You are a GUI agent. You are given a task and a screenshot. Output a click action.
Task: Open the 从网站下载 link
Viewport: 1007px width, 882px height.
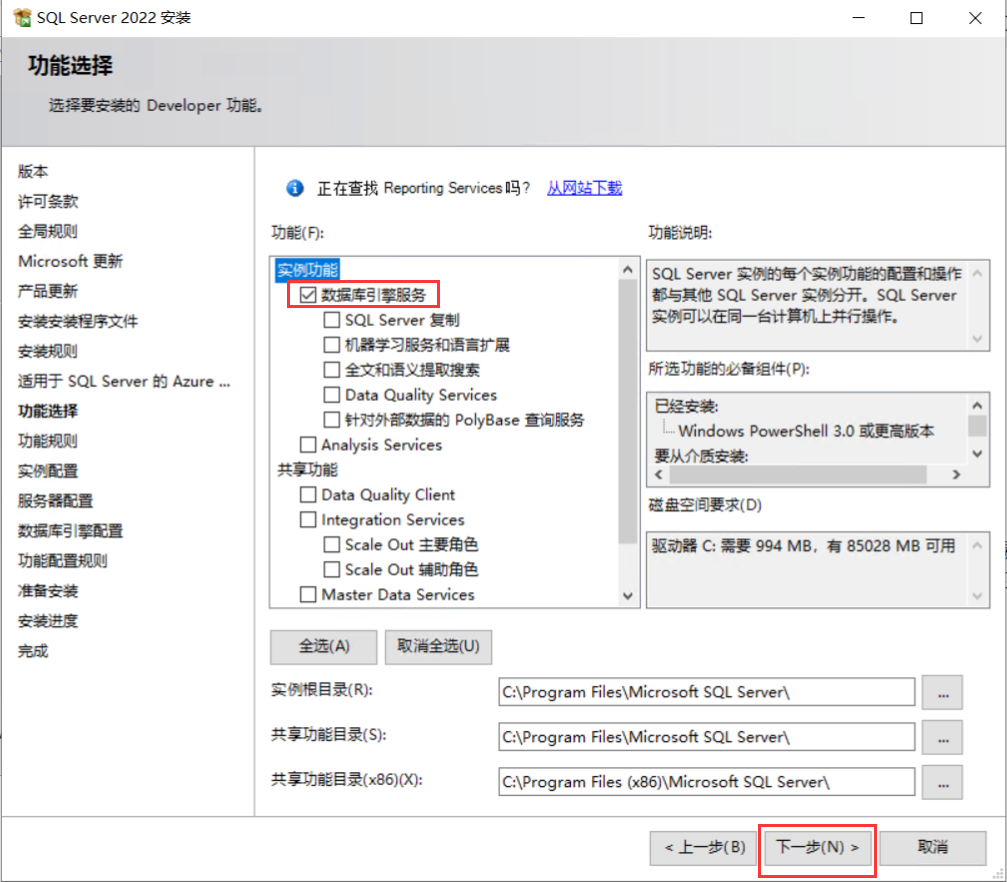click(584, 188)
